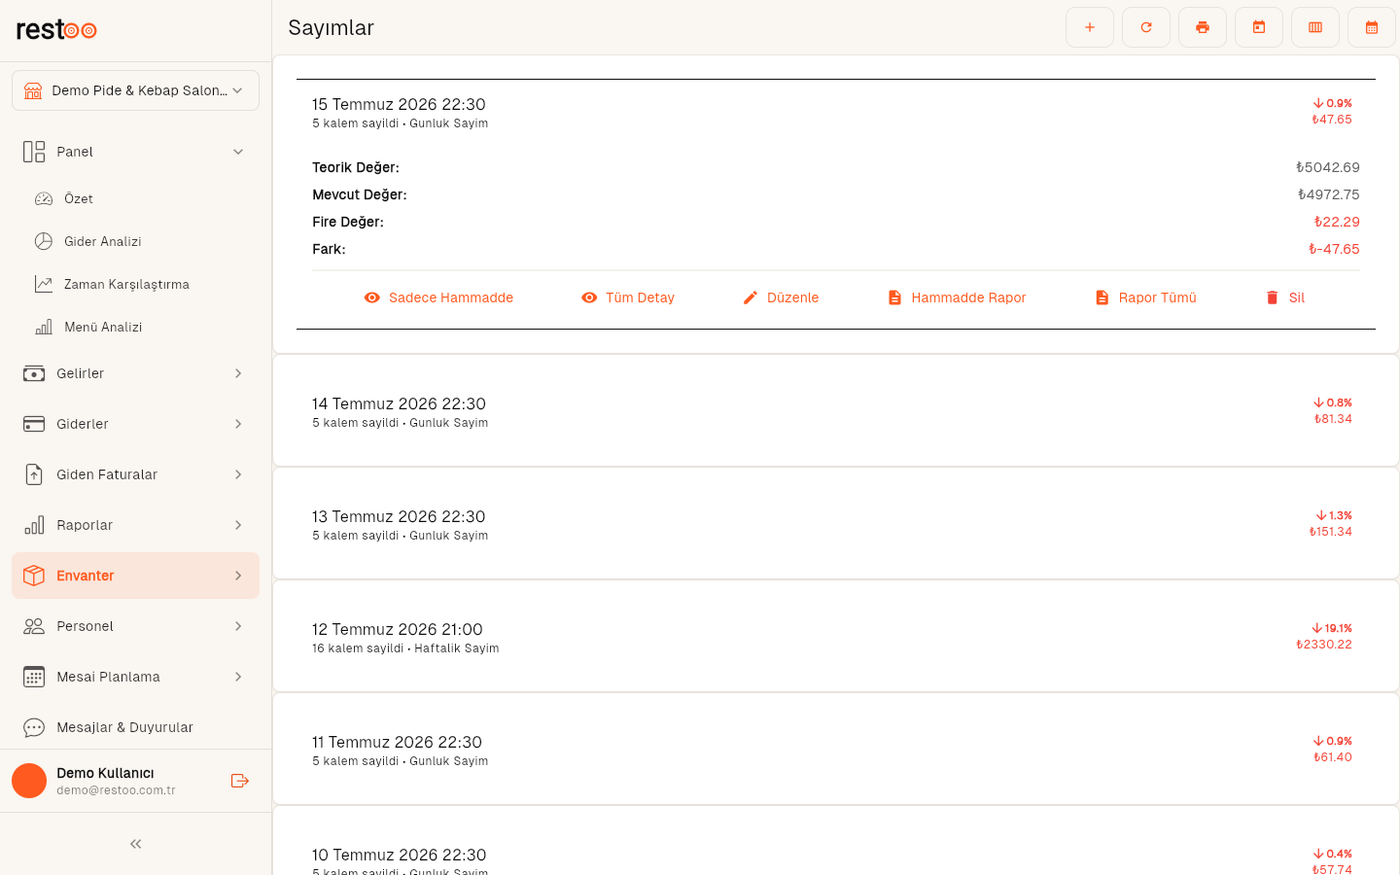
Task: Show Sadece Hammadde view
Action: click(x=438, y=298)
